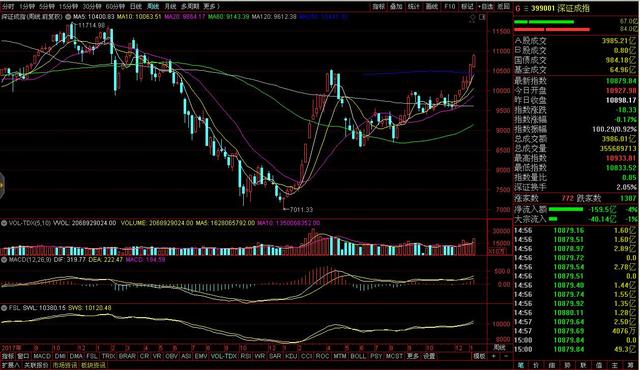Open the F10 company info button
Image resolution: width=640 pixels, height=370 pixels.
click(449, 7)
